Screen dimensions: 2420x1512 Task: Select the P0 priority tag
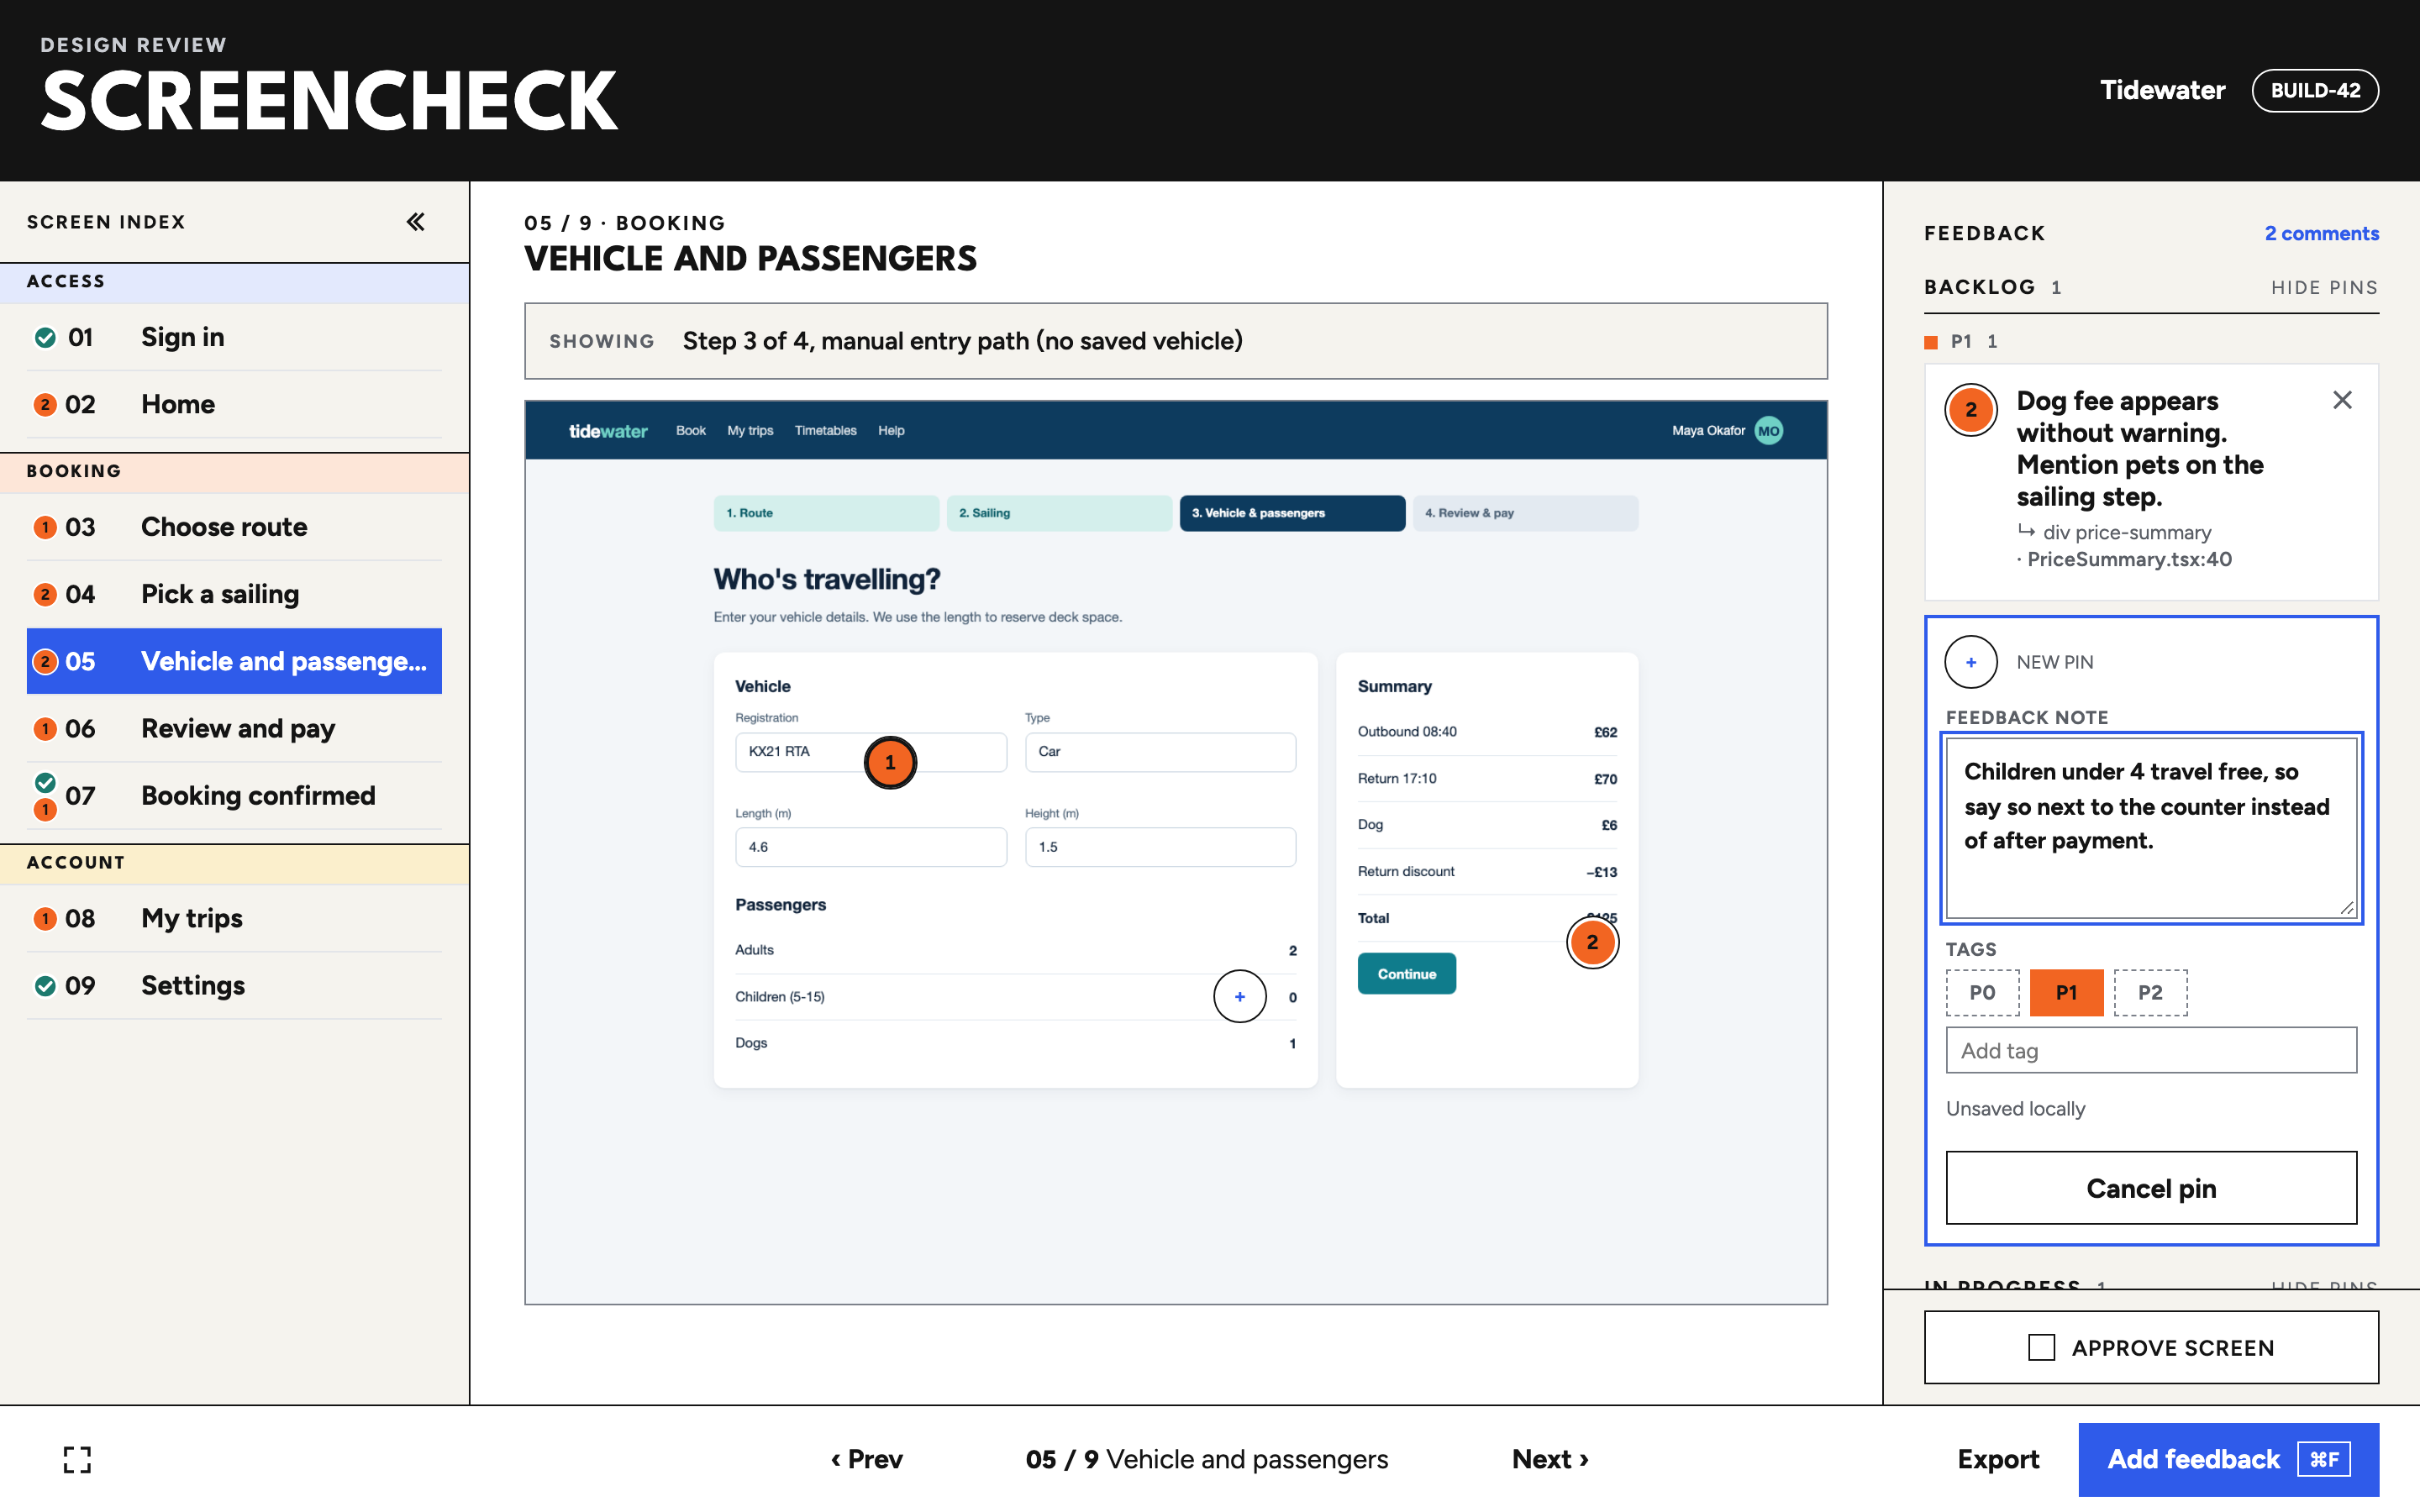[1982, 992]
